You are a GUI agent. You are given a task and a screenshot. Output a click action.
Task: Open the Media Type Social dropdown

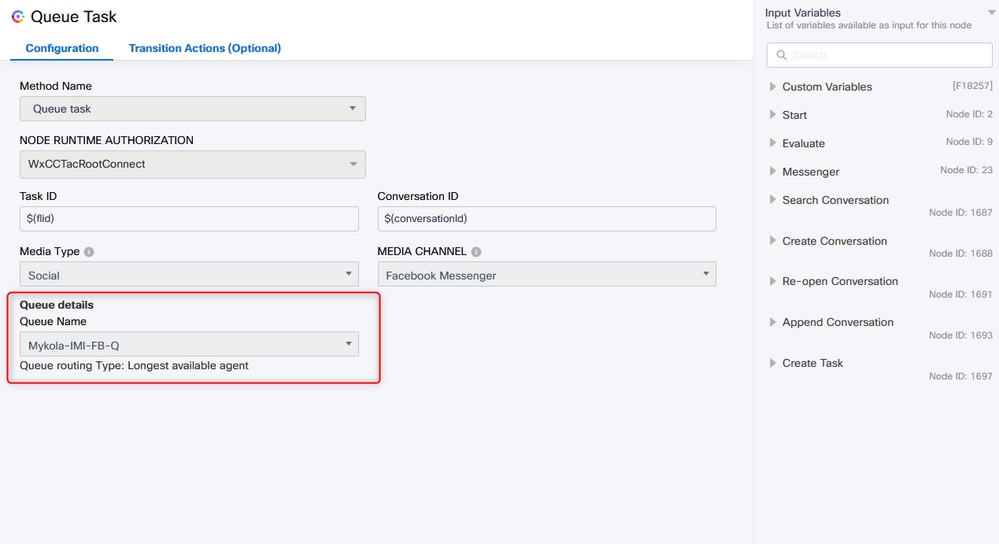pyautogui.click(x=189, y=275)
